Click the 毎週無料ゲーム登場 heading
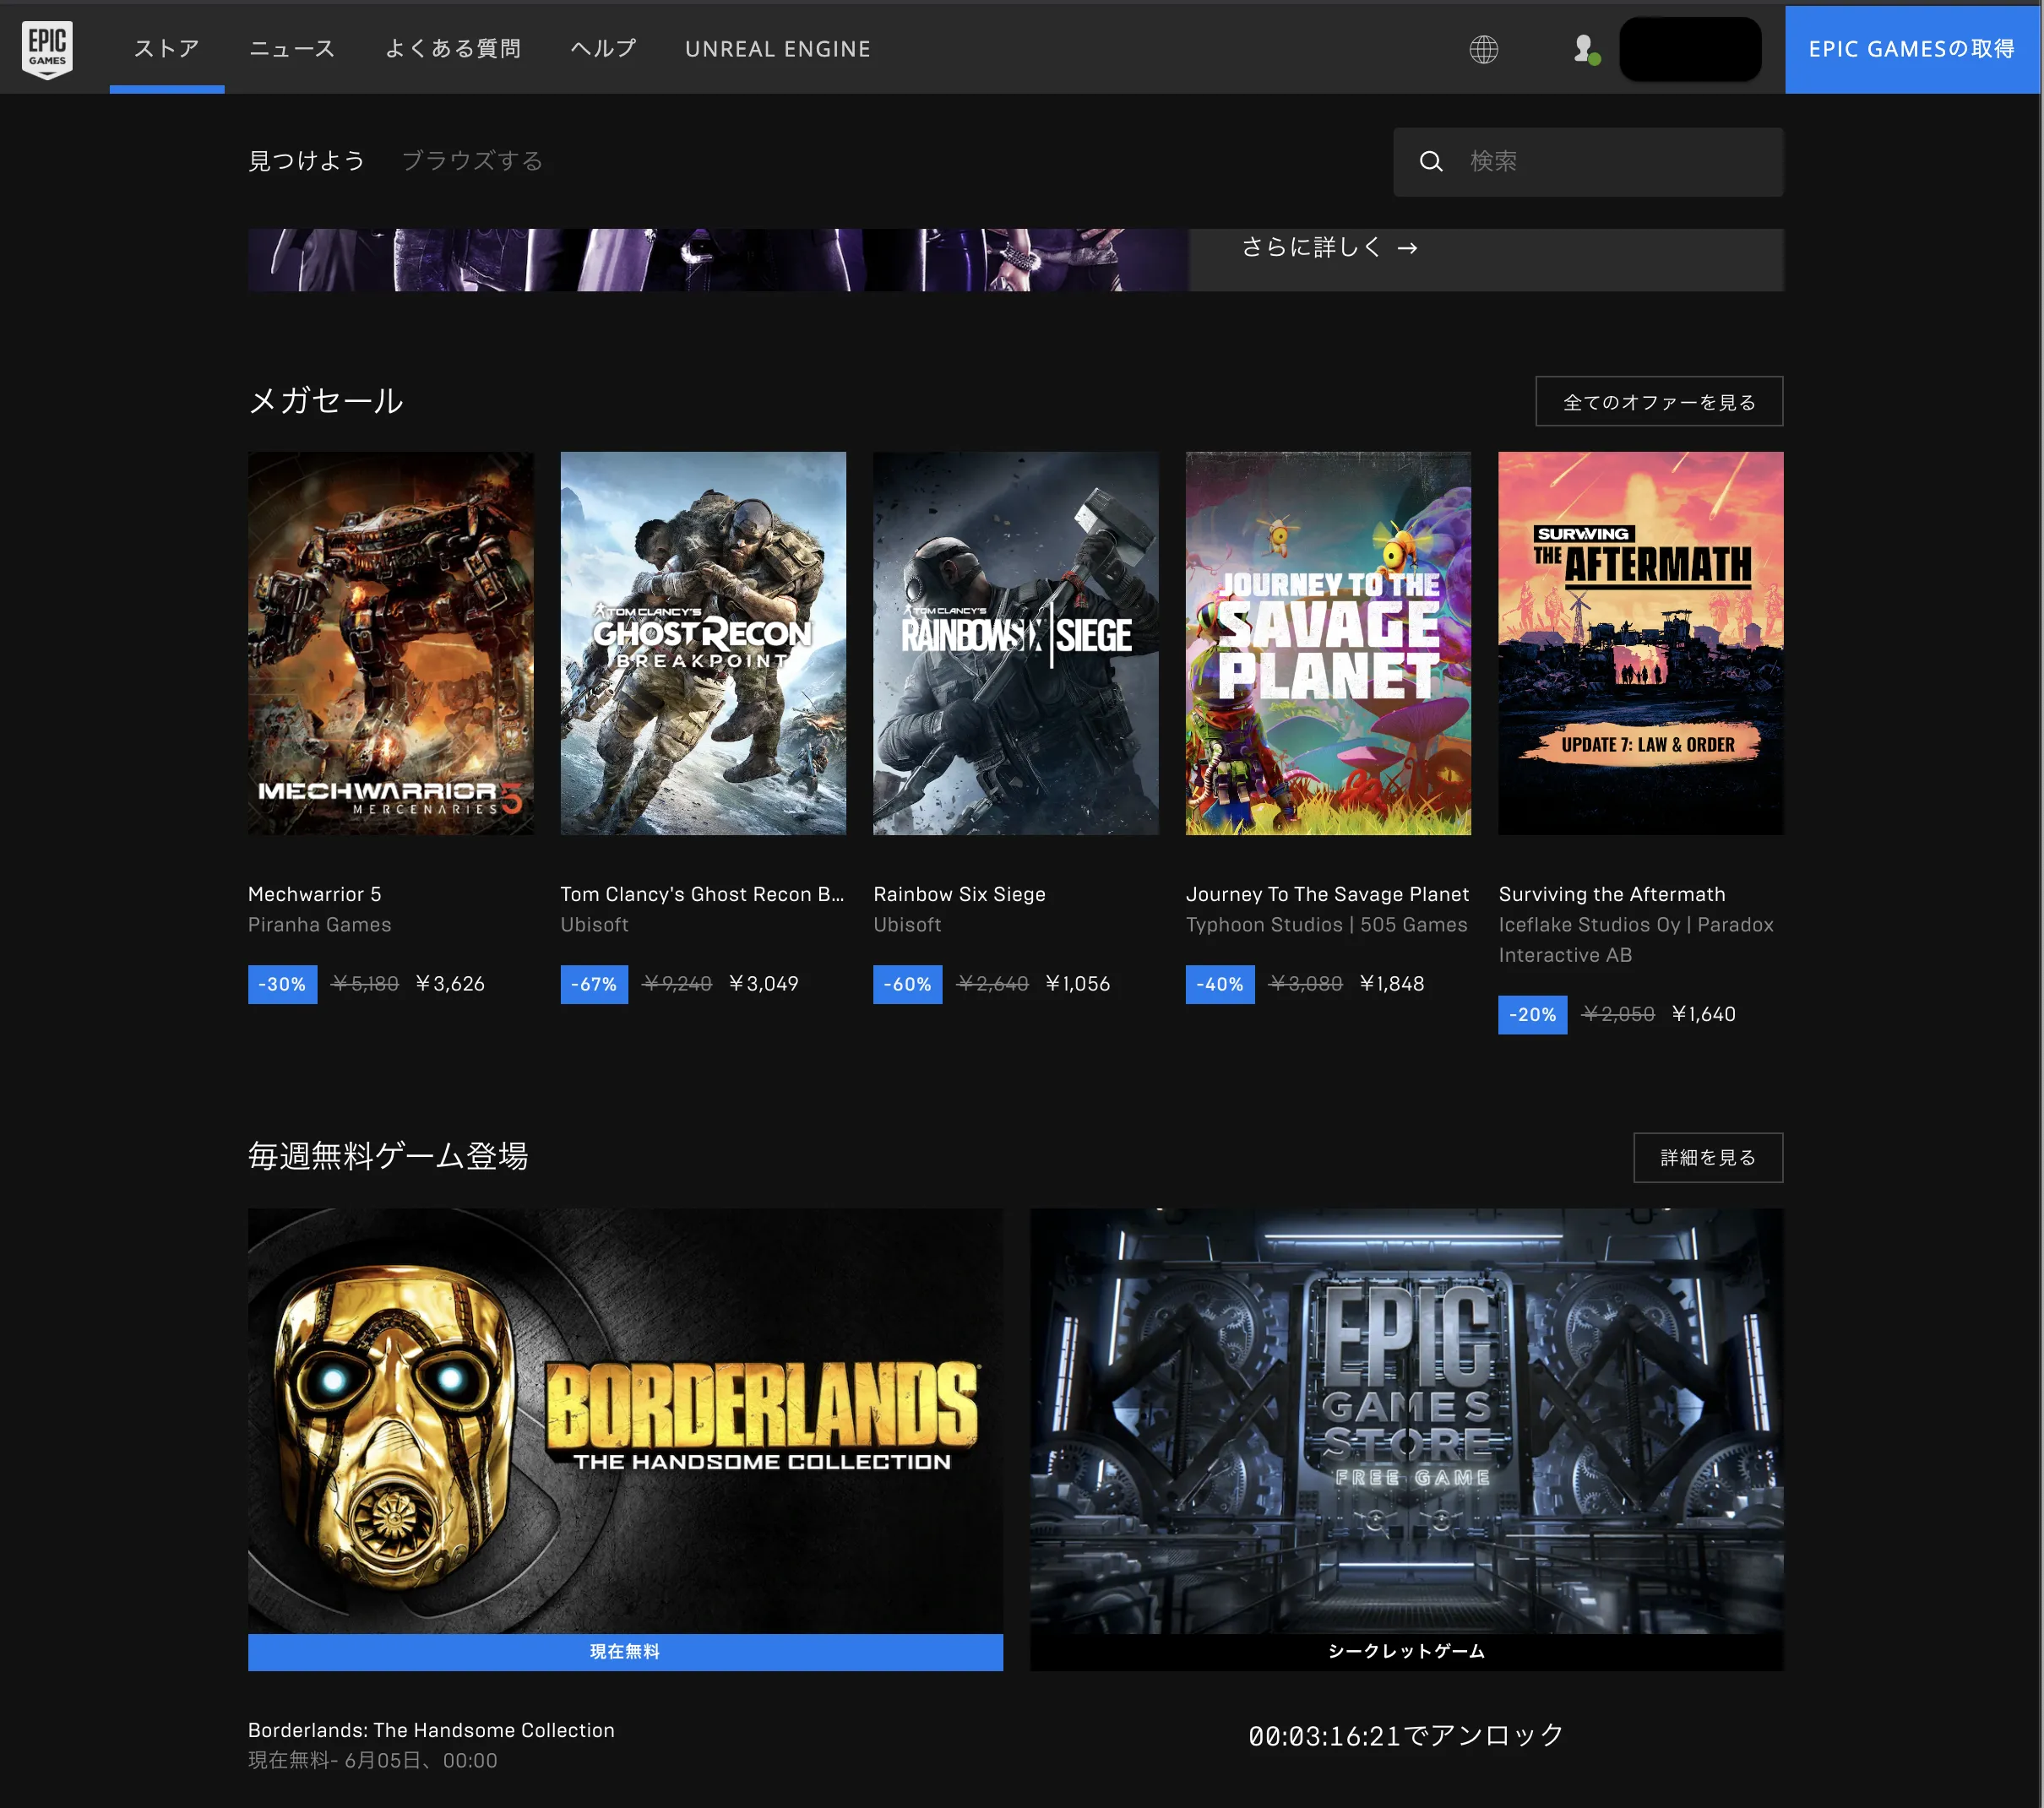Viewport: 2044px width, 1808px height. pyautogui.click(x=388, y=1156)
